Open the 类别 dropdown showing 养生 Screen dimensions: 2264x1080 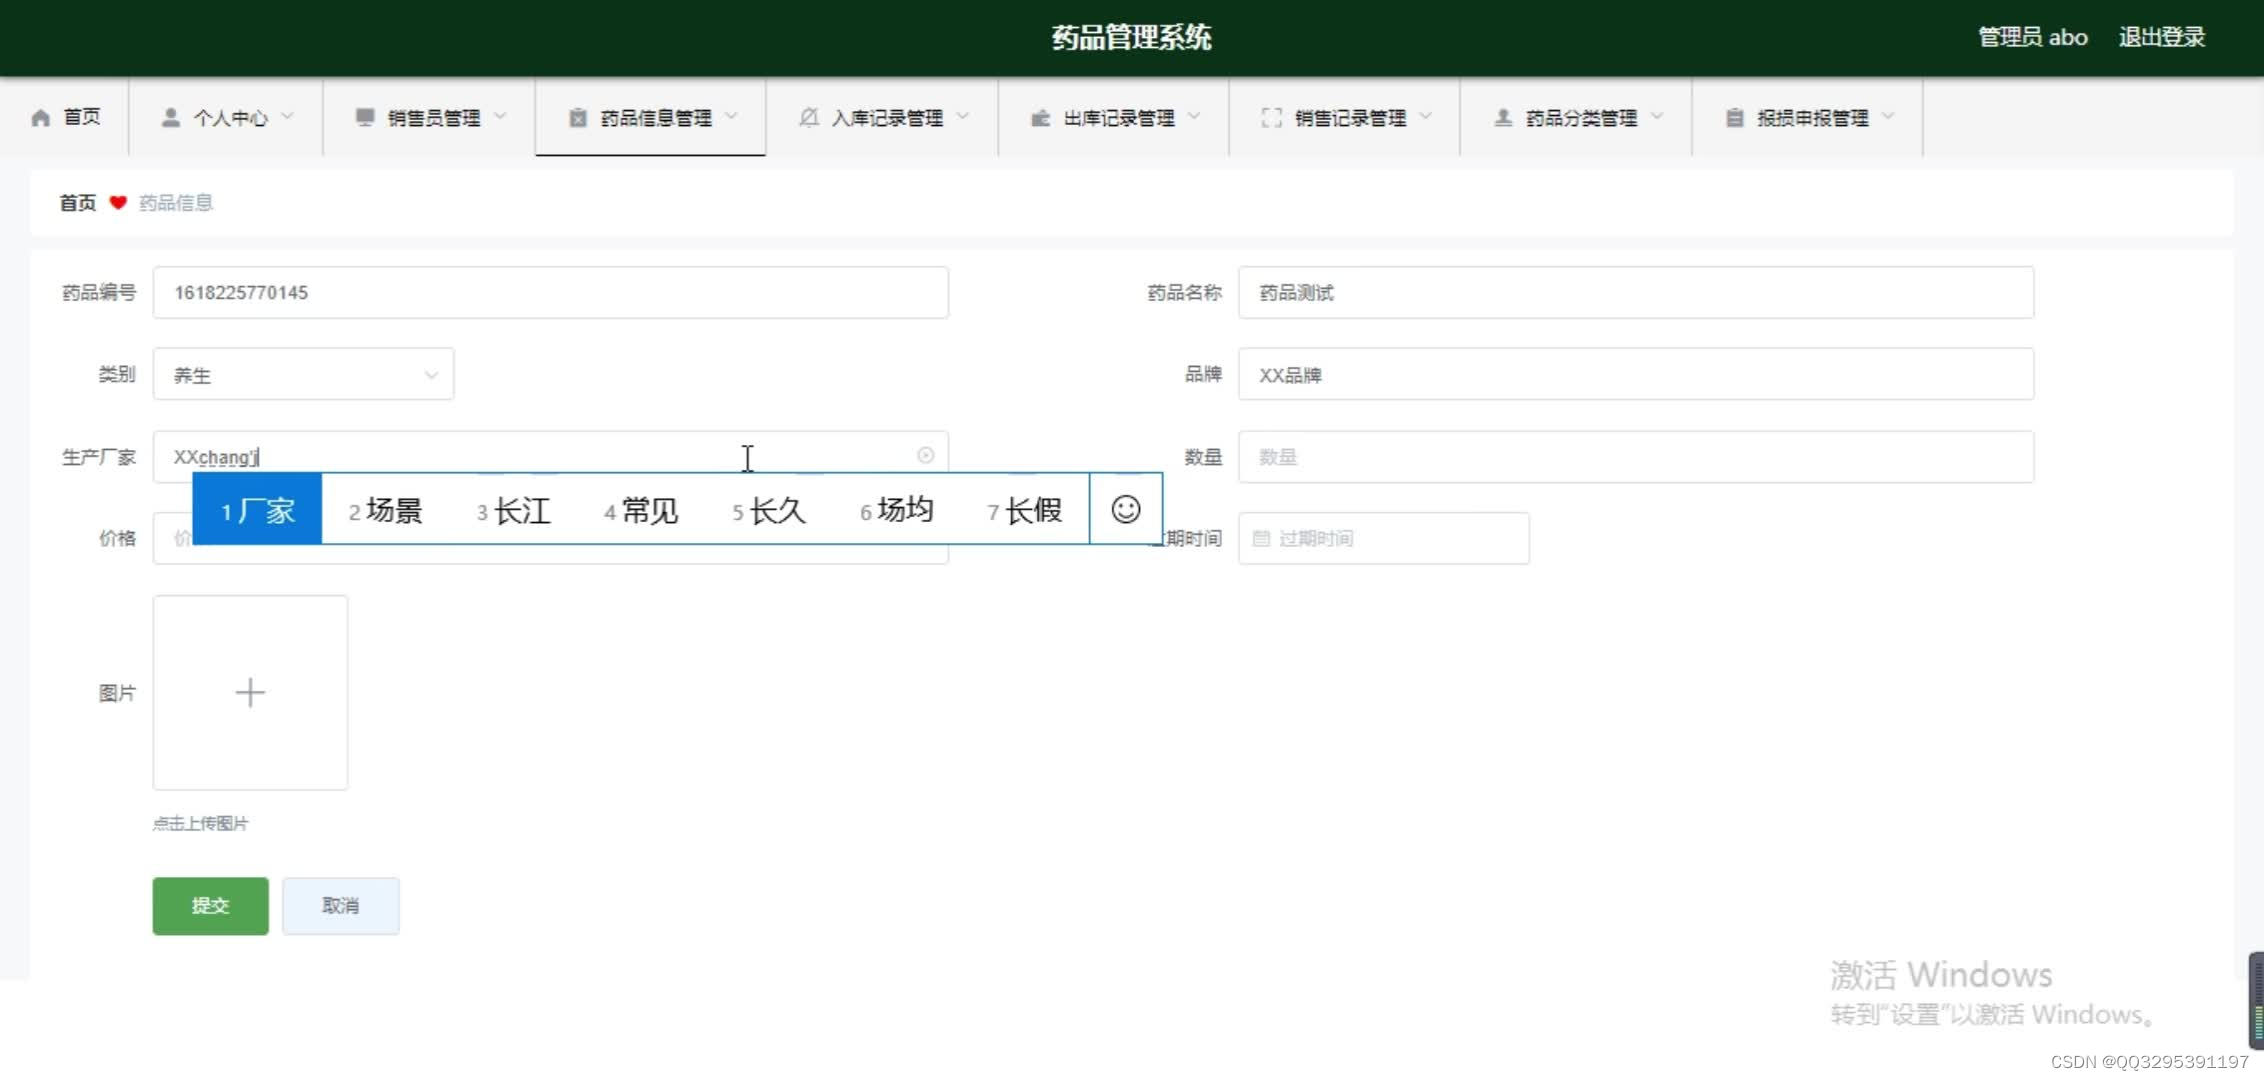click(x=303, y=375)
